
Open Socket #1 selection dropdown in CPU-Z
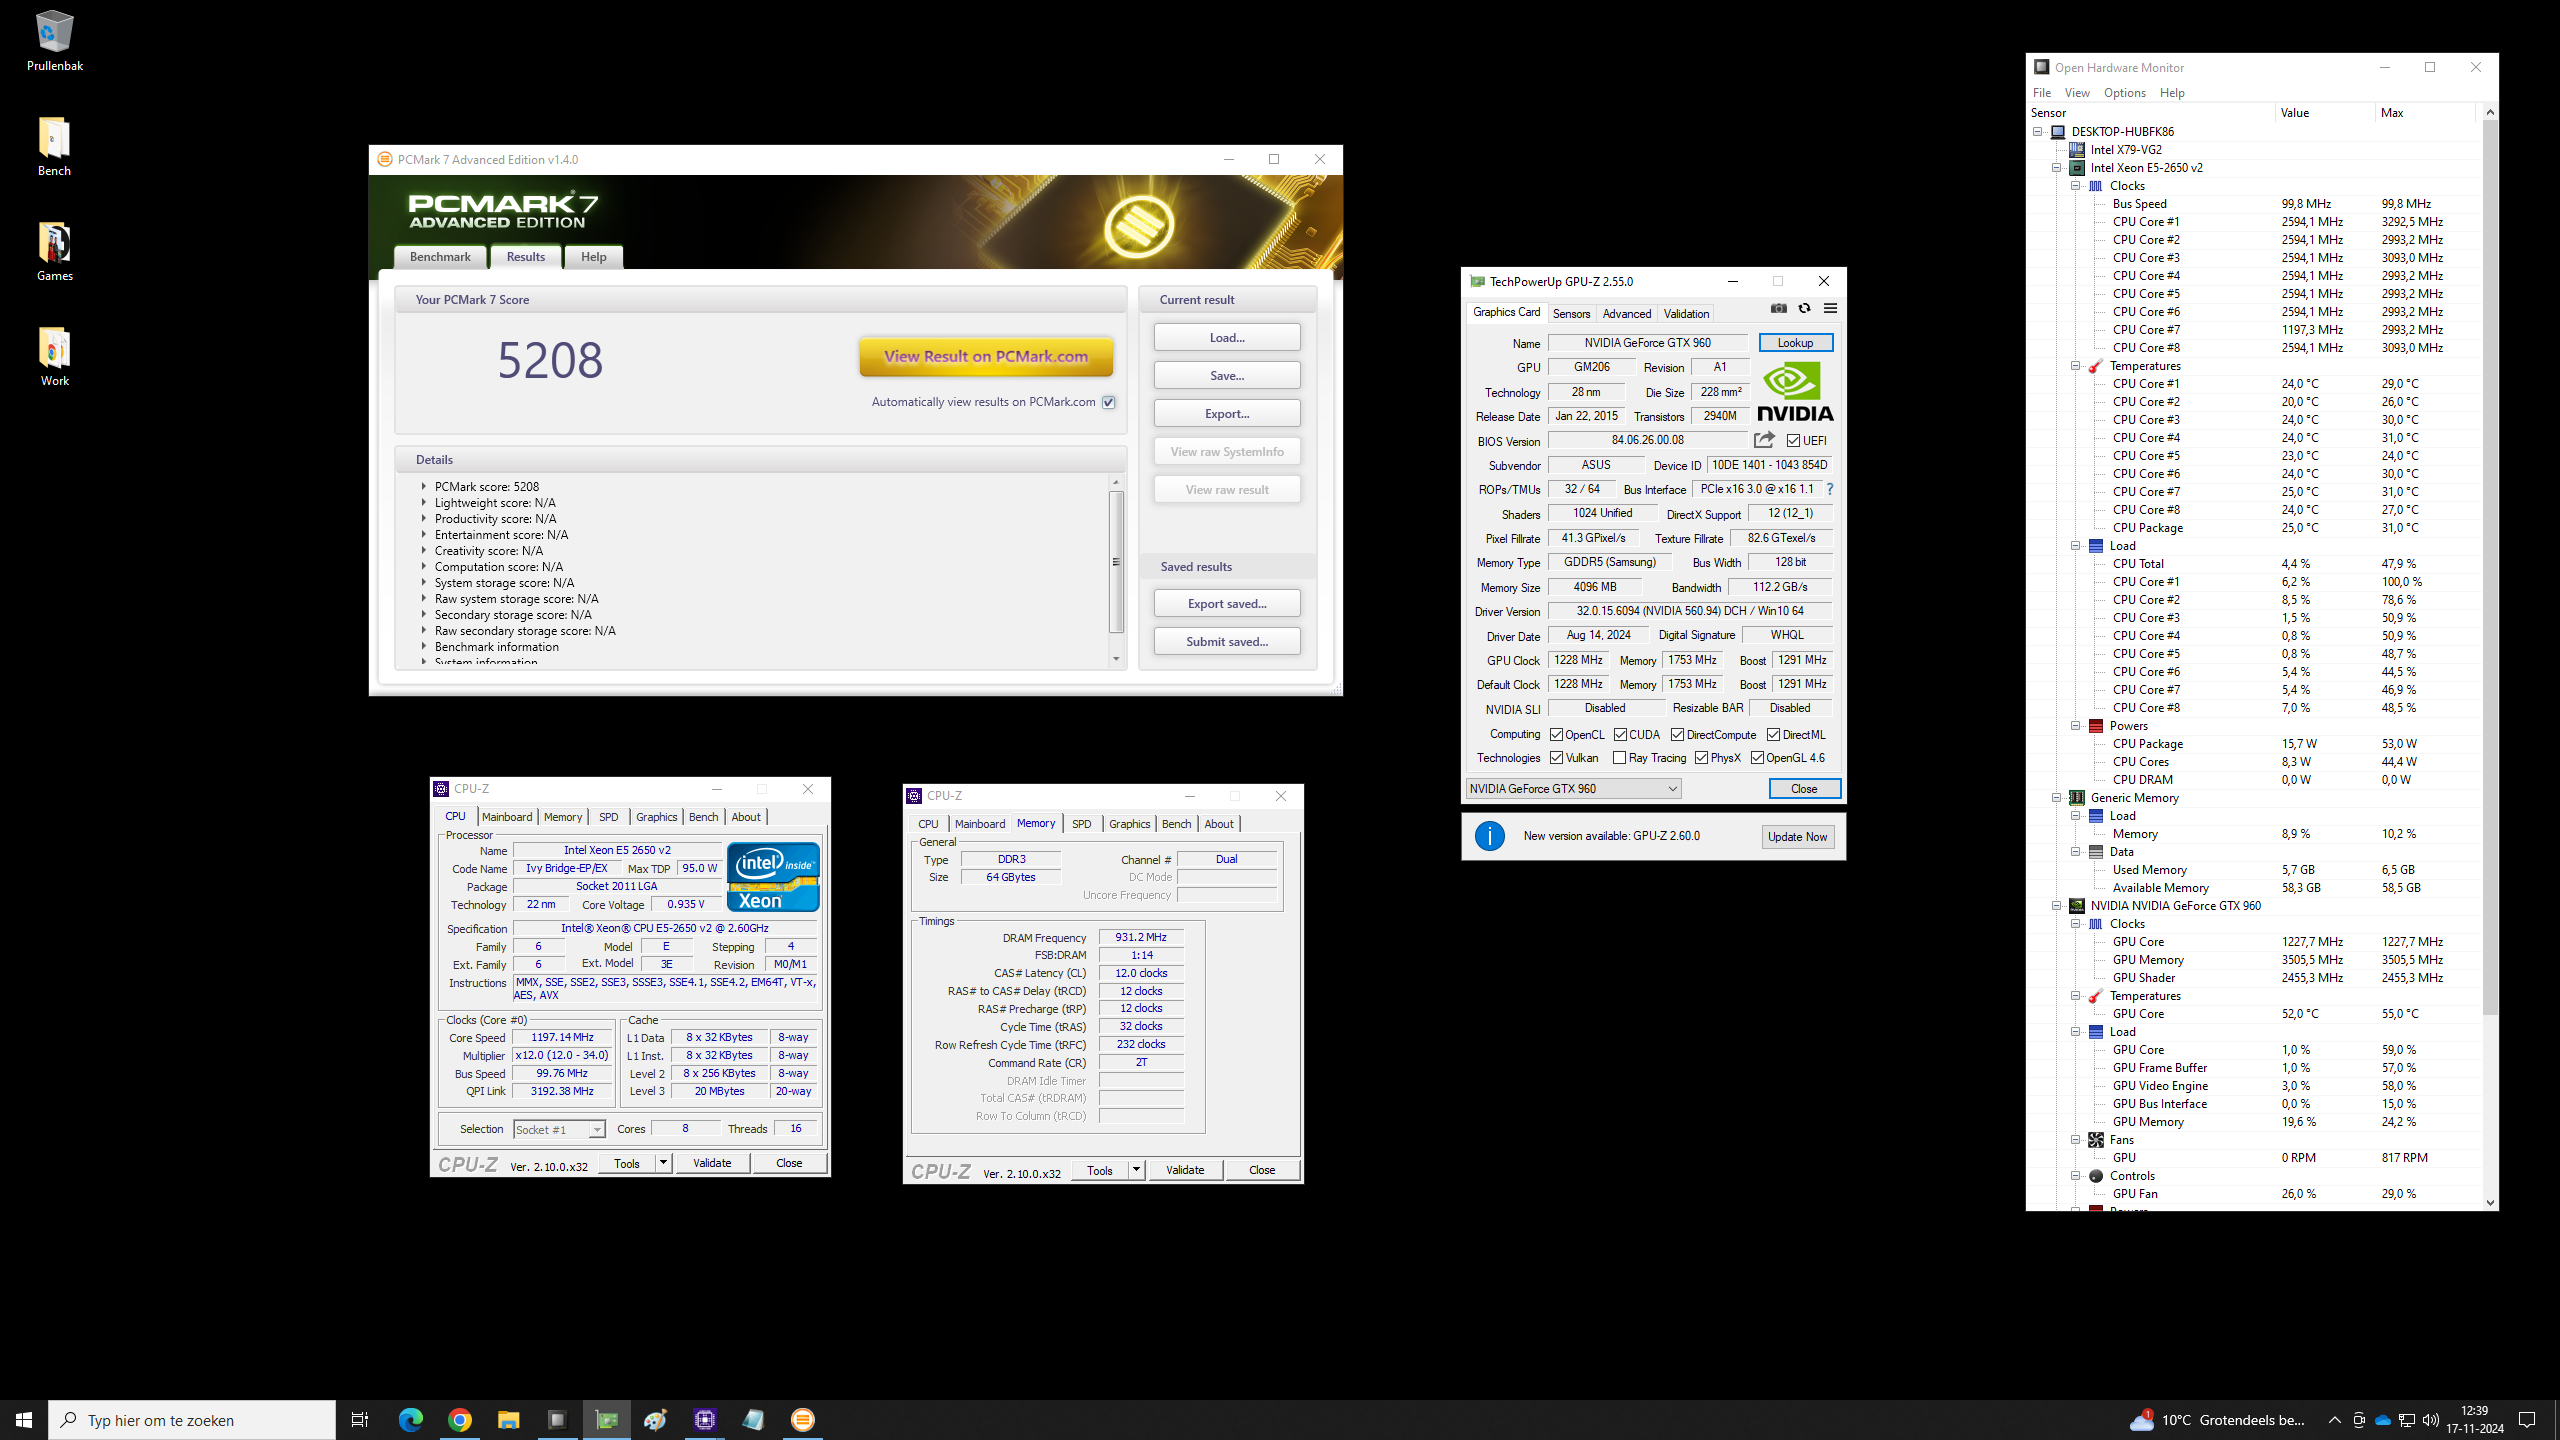[x=559, y=1129]
